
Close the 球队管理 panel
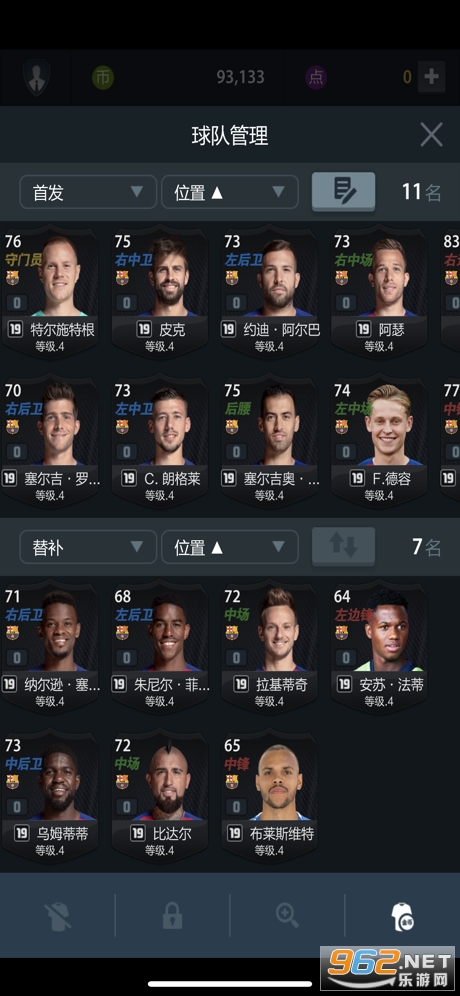pyautogui.click(x=431, y=135)
